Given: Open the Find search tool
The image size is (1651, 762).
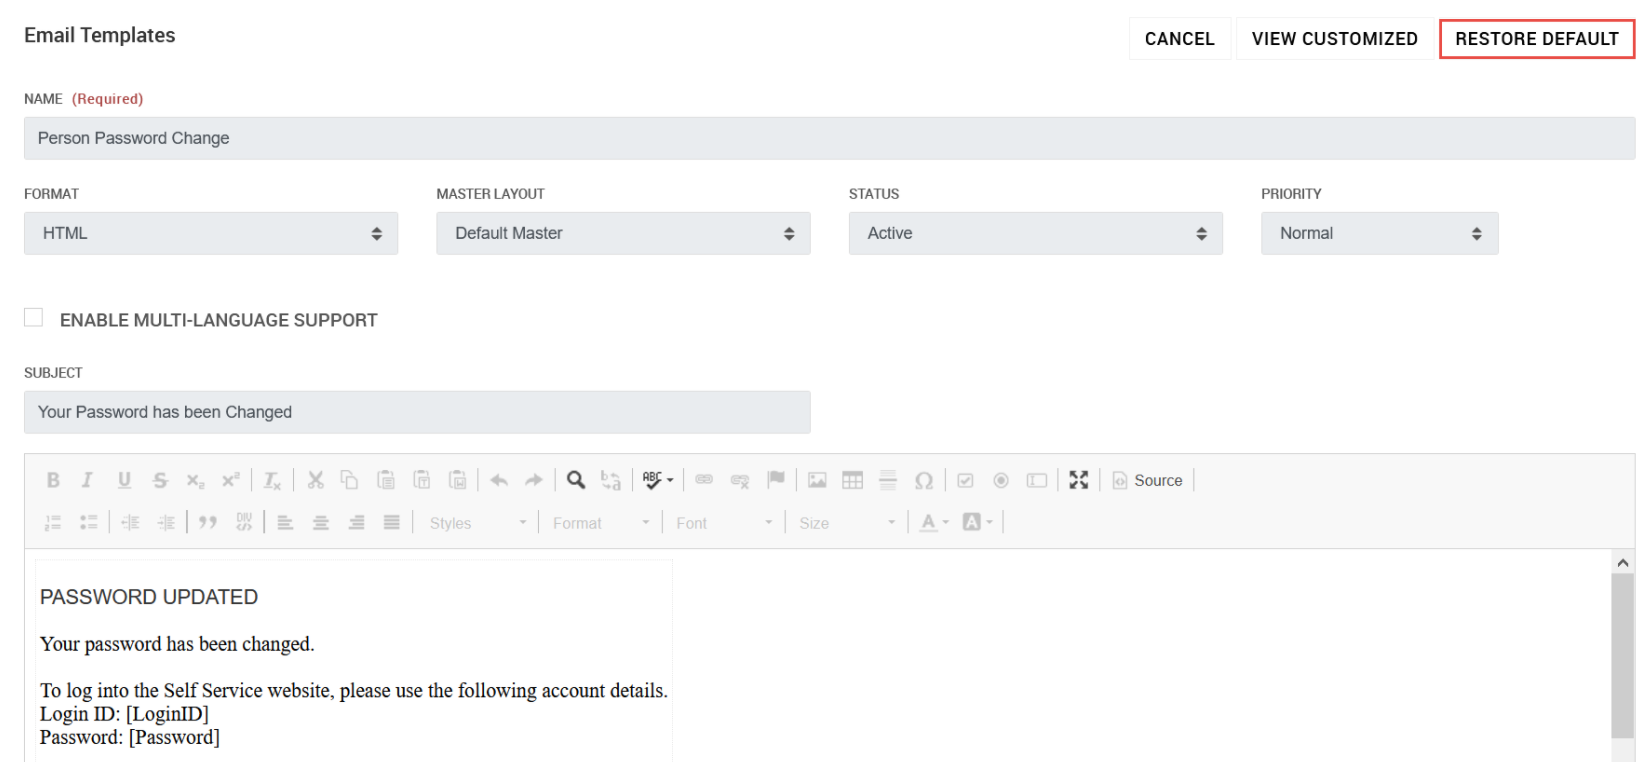Looking at the screenshot, I should click(576, 481).
